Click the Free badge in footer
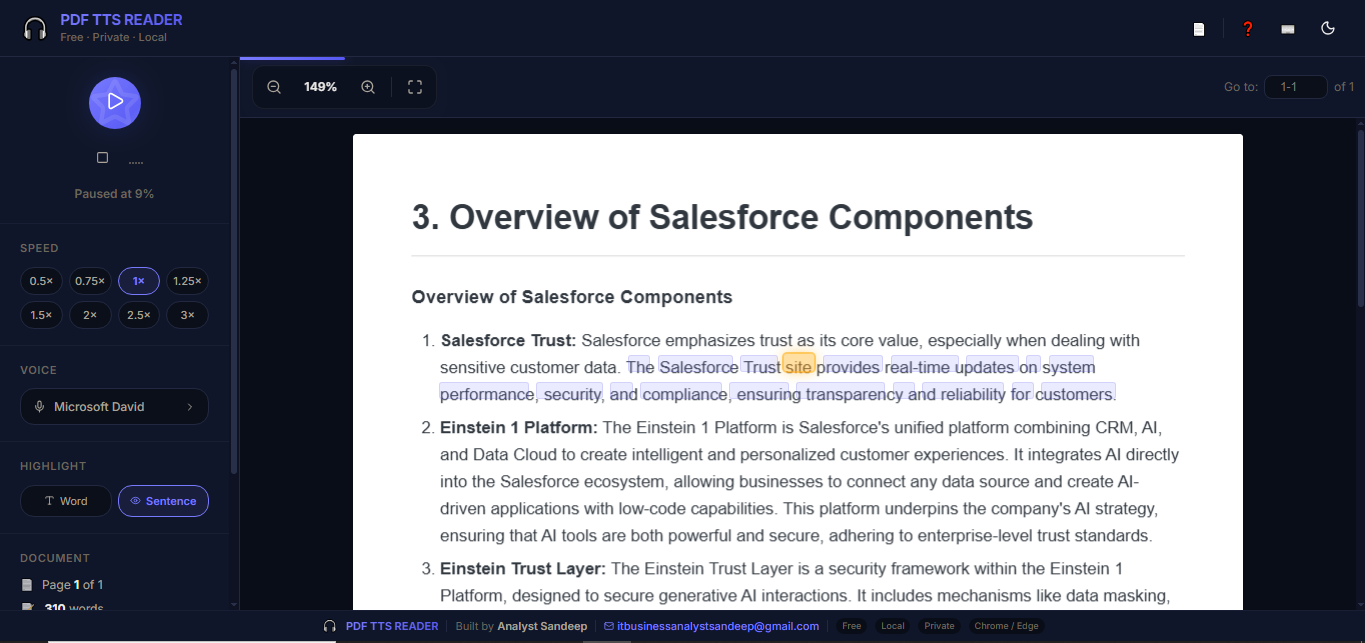The height and width of the screenshot is (643, 1365). (x=852, y=626)
